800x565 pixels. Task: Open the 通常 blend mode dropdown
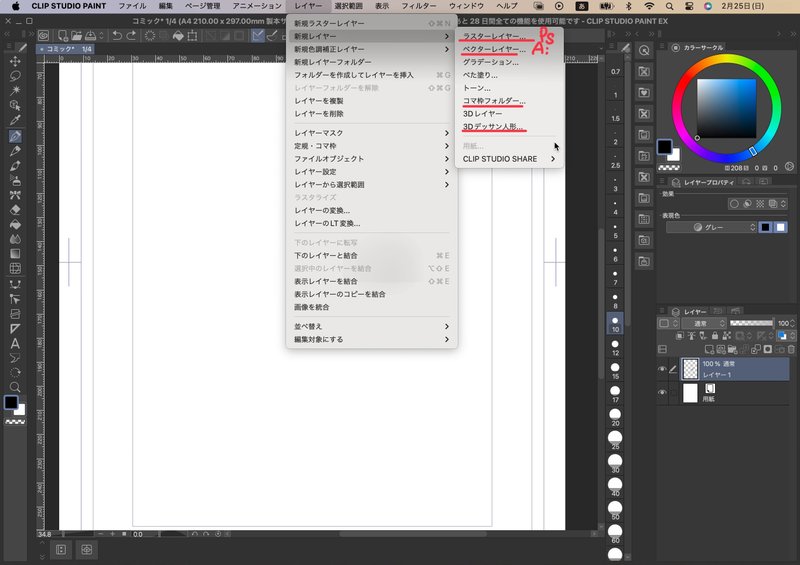click(x=704, y=323)
